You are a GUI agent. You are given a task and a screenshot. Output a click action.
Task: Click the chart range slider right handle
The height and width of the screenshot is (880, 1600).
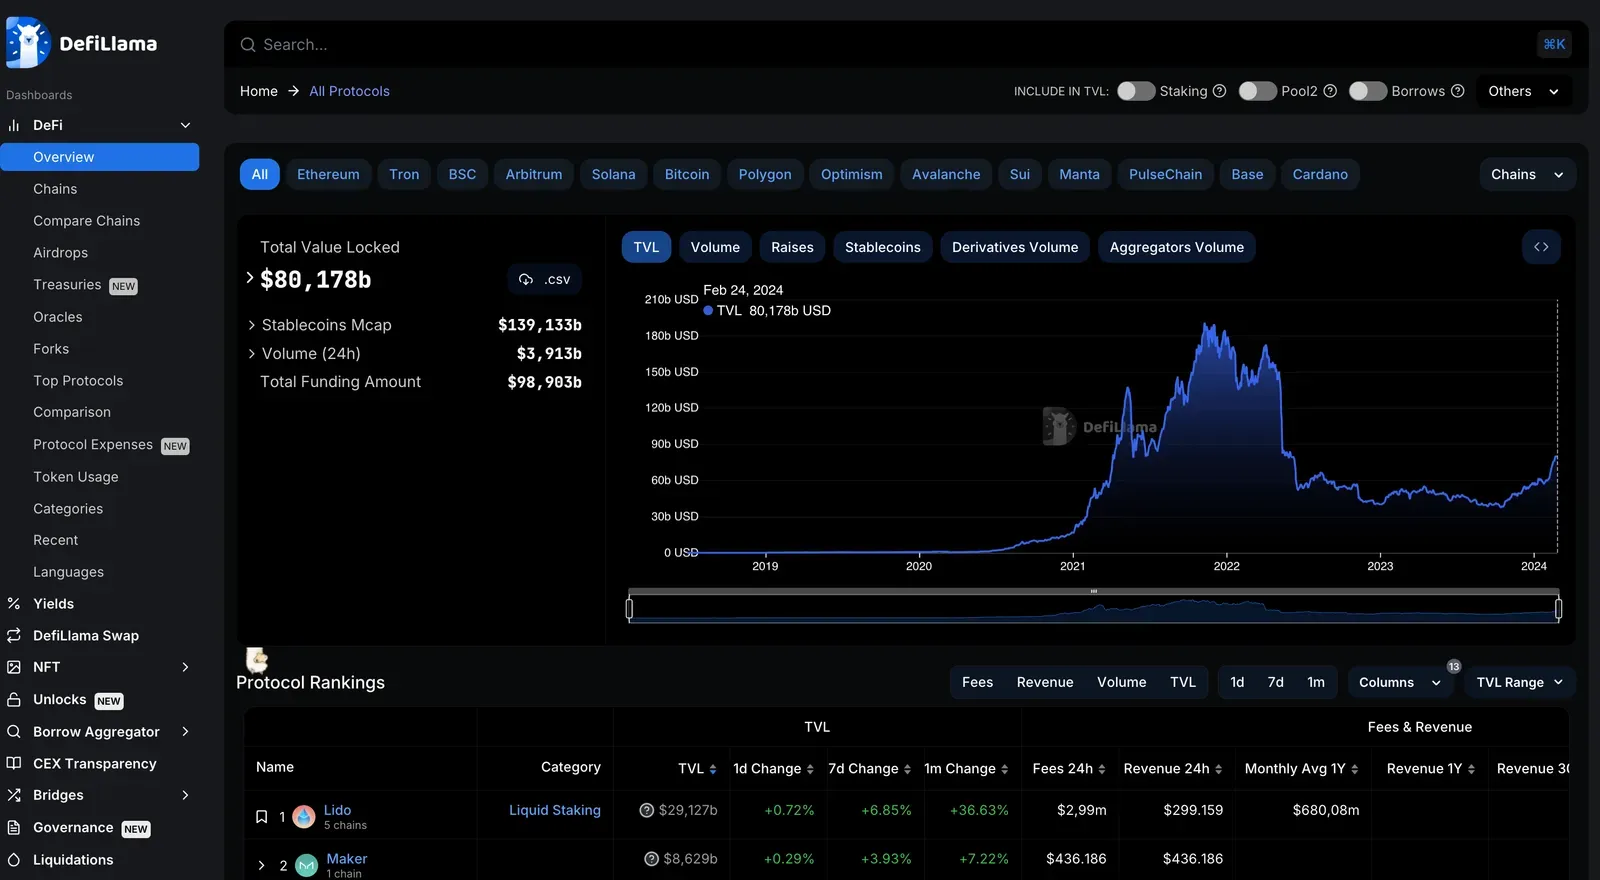point(1558,607)
